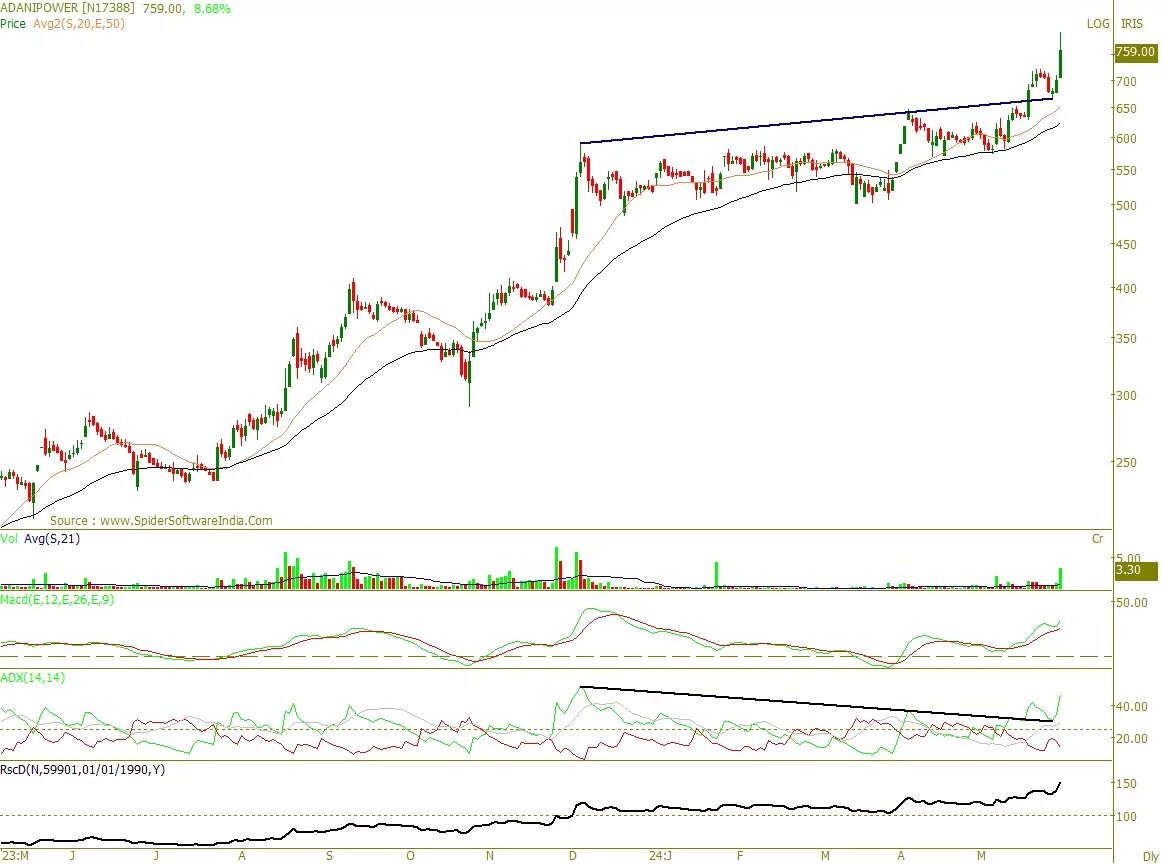Image resolution: width=1162 pixels, height=864 pixels.
Task: Click the 8.68% change value
Action: 211,8
